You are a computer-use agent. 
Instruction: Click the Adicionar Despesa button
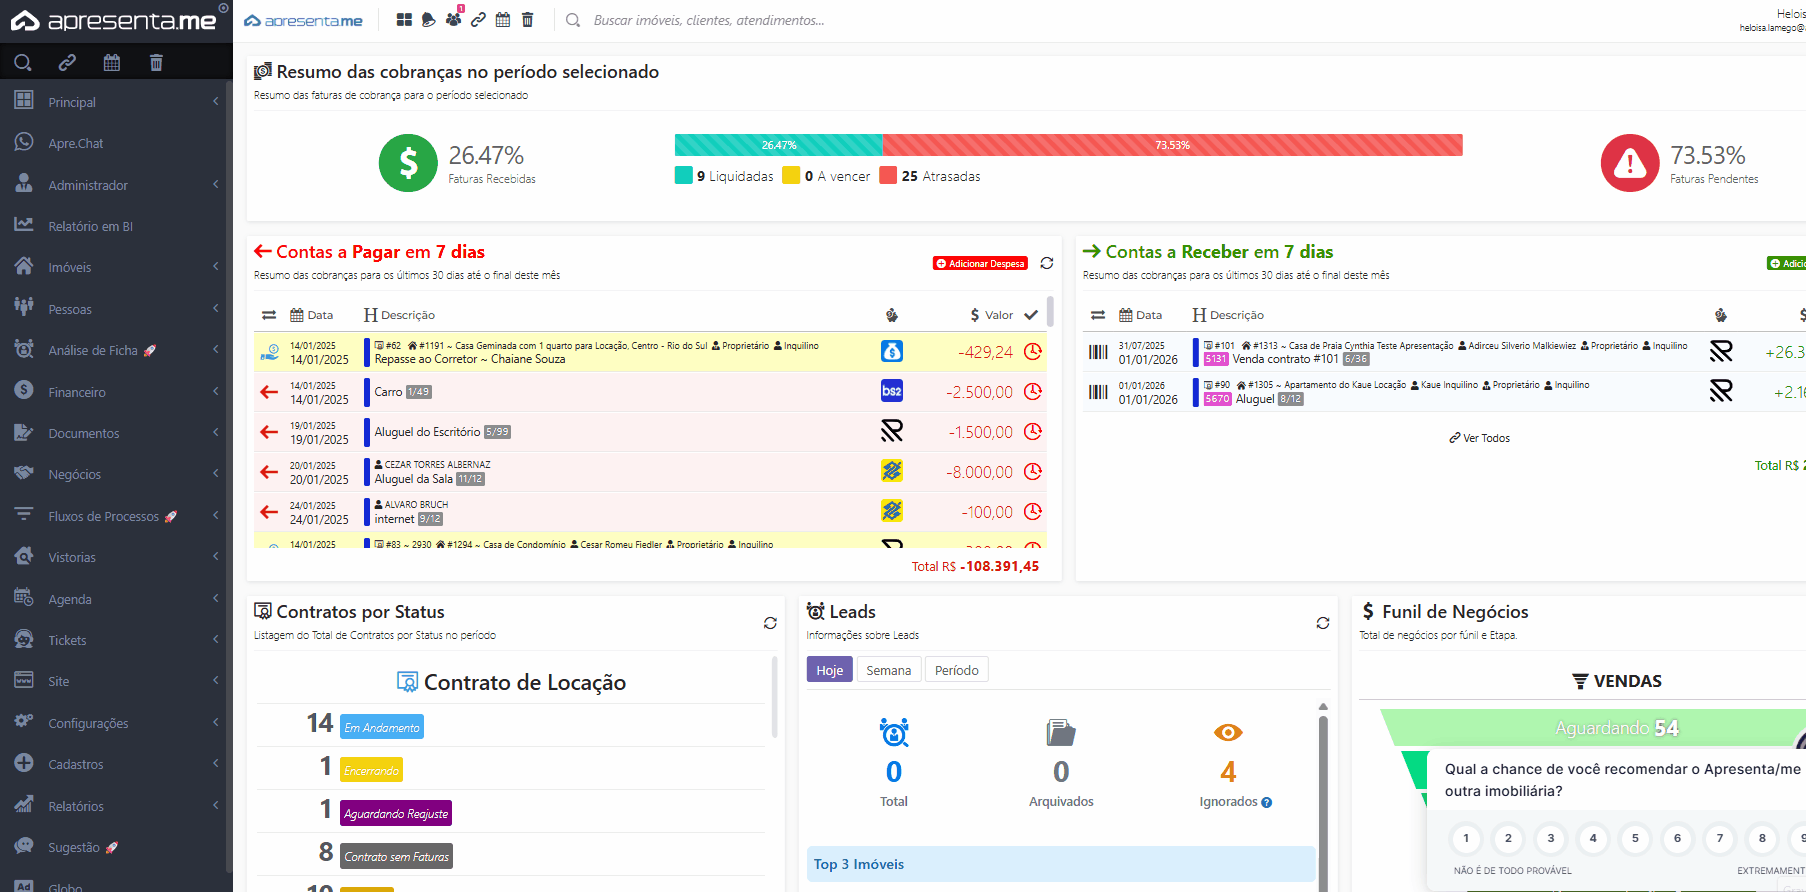pos(980,264)
